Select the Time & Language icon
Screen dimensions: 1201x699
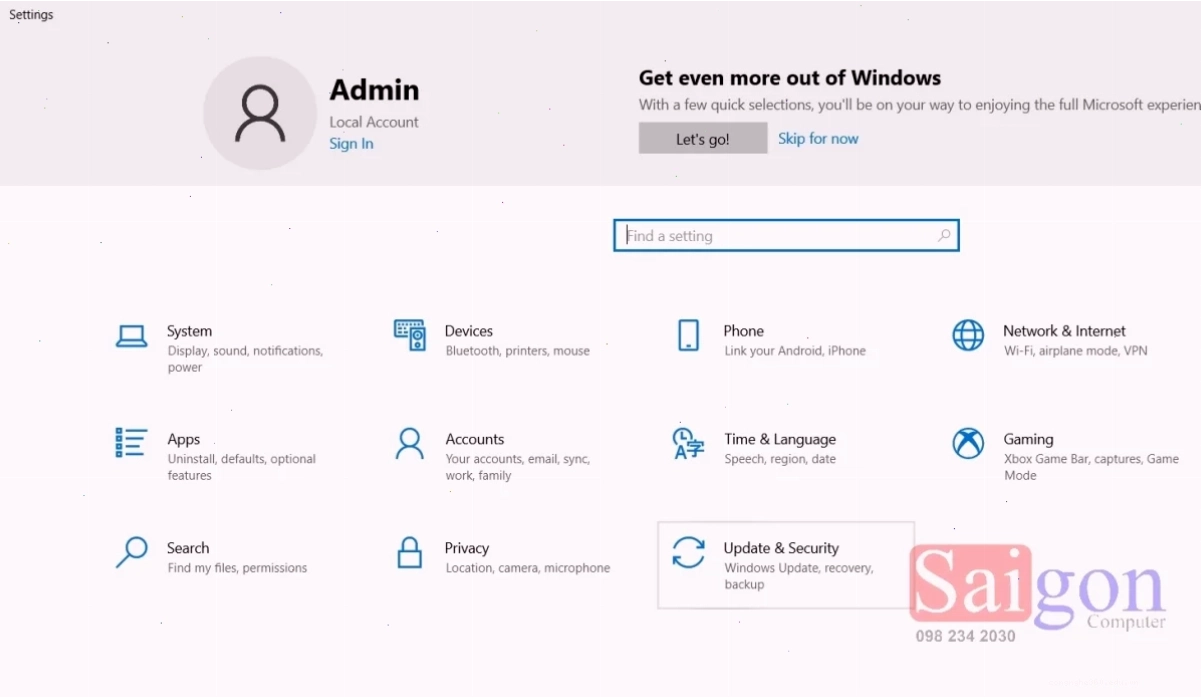(688, 443)
